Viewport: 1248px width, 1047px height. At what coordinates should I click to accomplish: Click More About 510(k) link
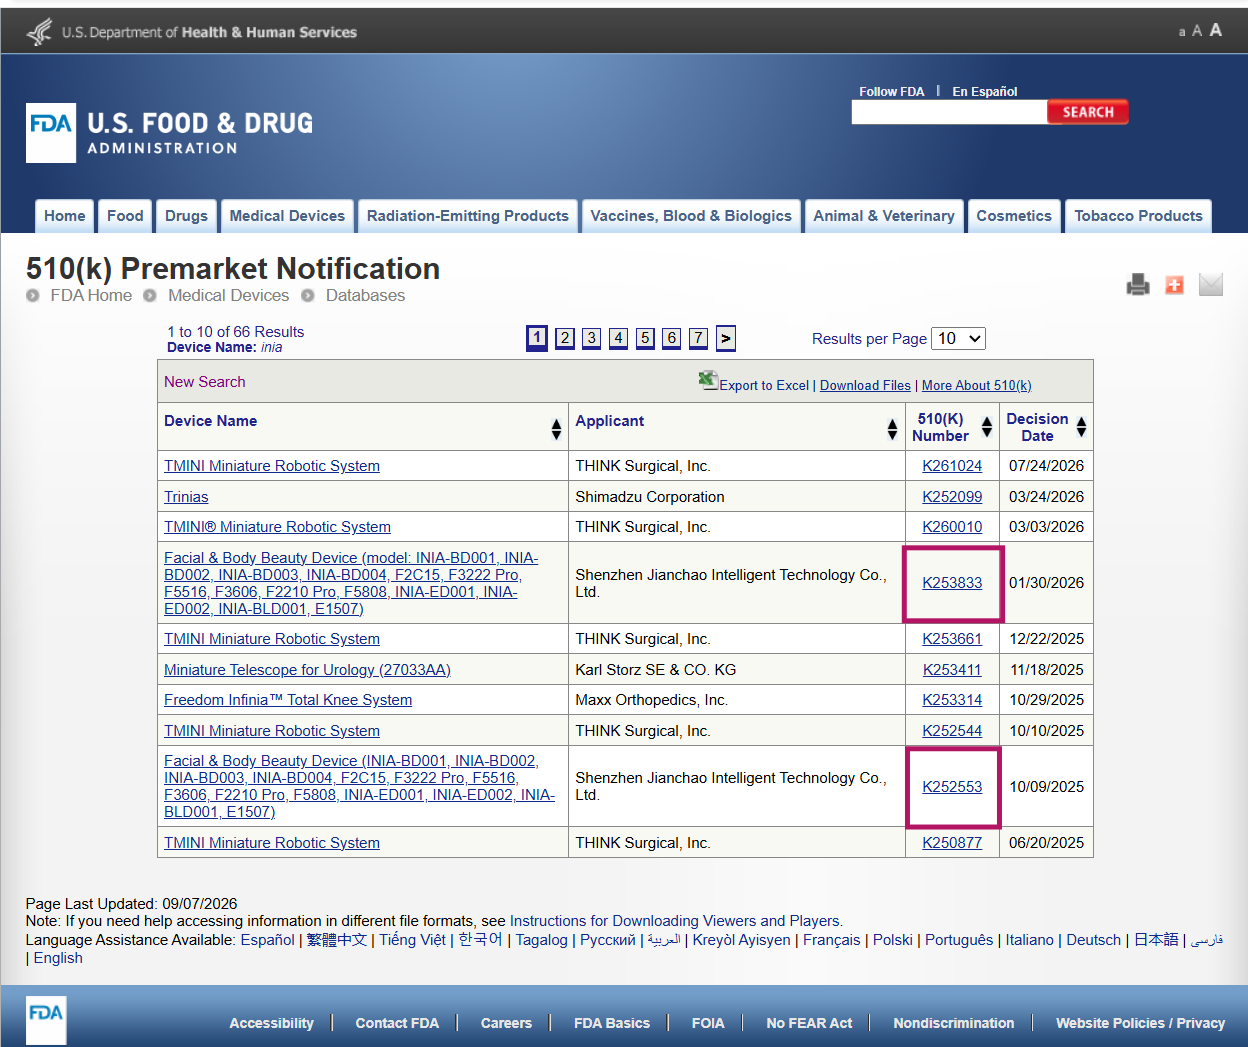pos(977,385)
